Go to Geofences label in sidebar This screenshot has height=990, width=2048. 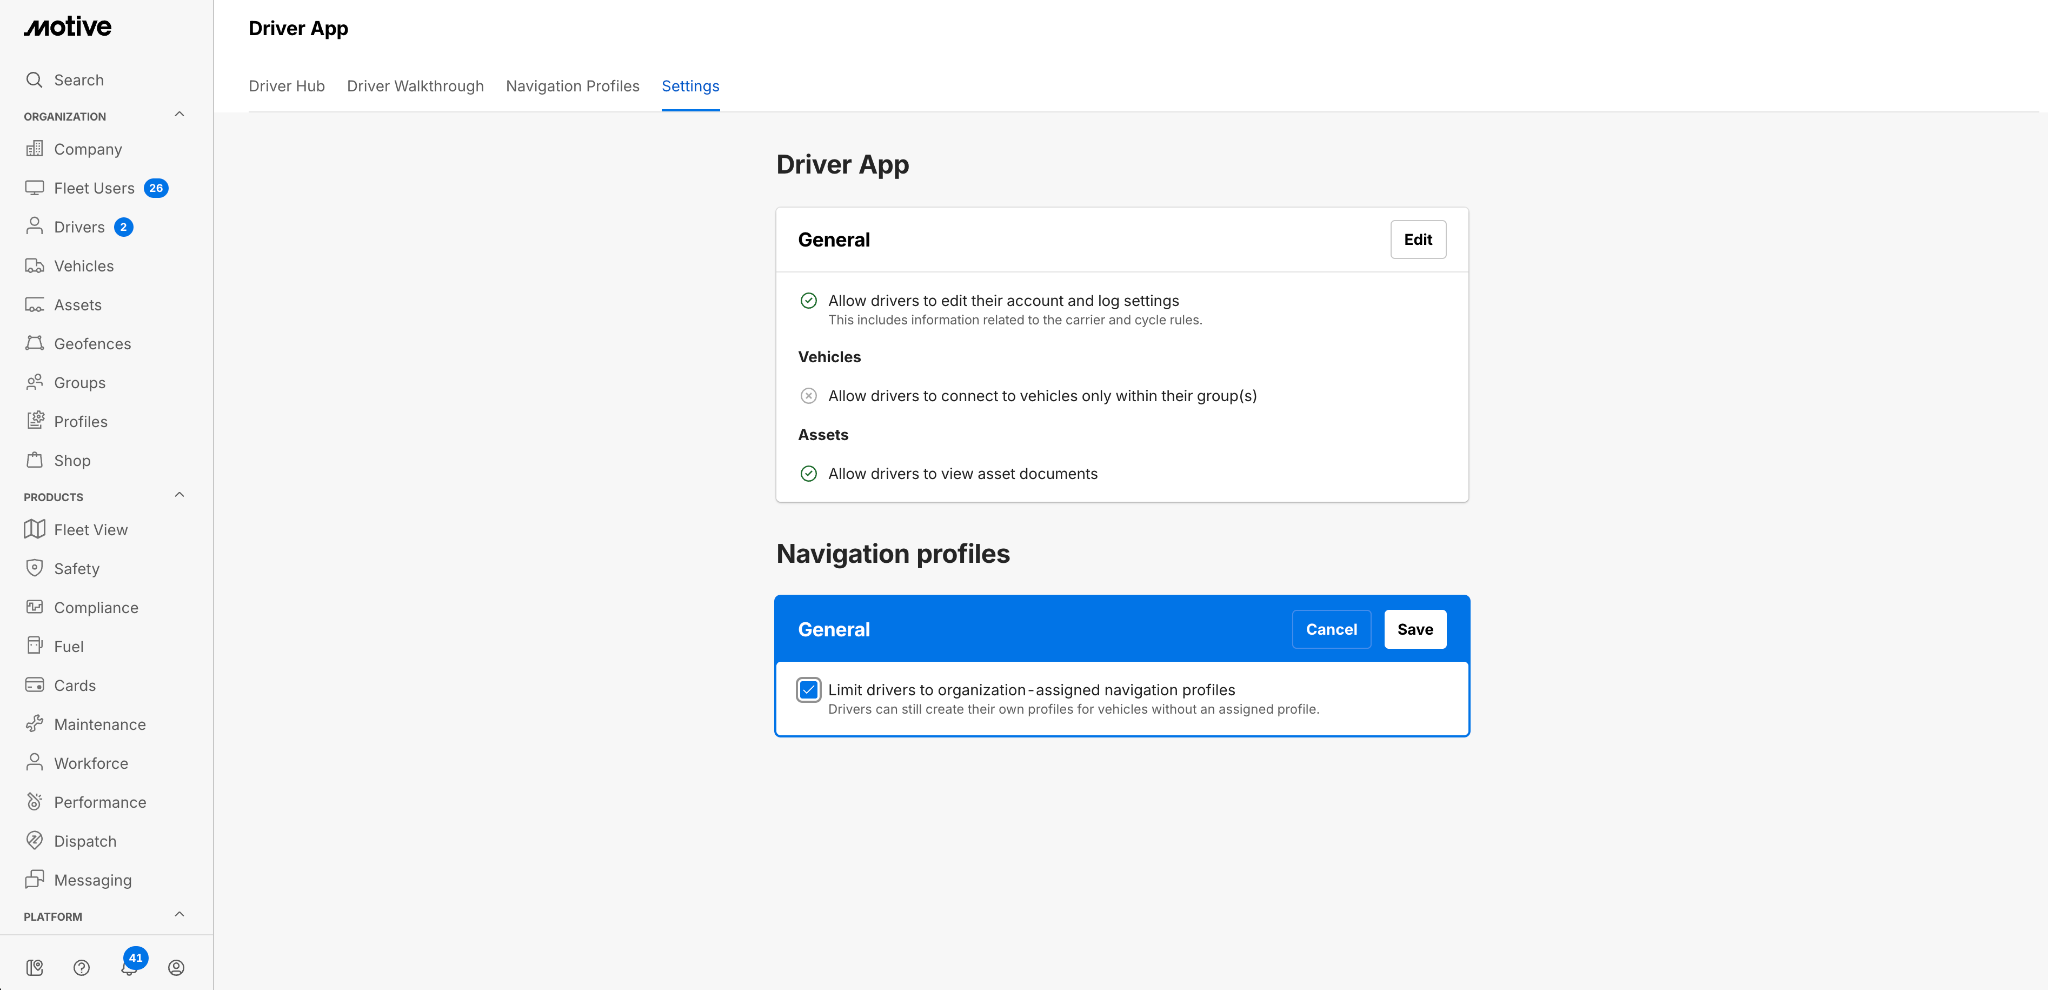(93, 344)
